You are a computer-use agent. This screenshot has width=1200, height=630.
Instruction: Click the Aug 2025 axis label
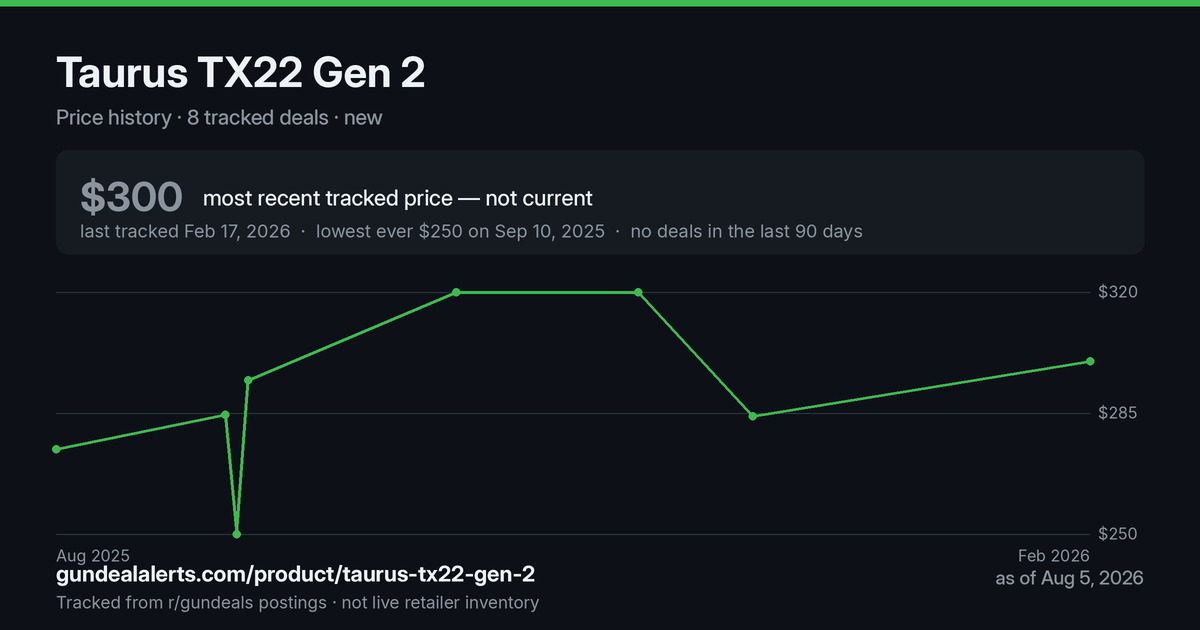pyautogui.click(x=92, y=555)
